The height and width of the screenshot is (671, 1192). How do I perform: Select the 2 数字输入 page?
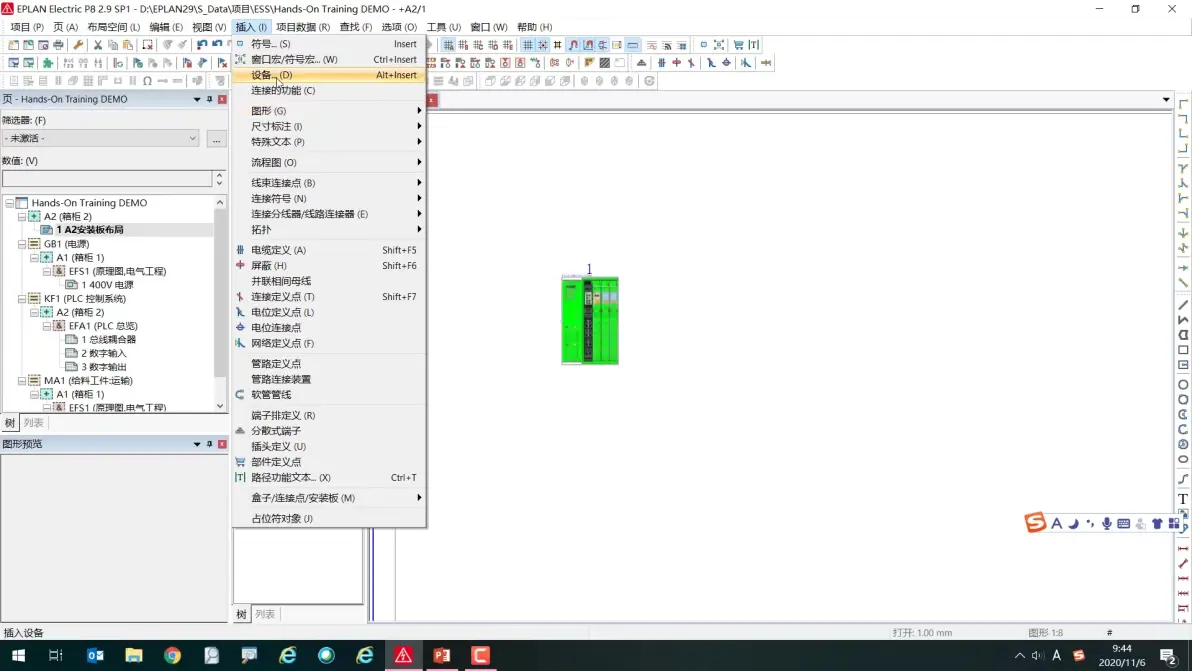tap(103, 353)
